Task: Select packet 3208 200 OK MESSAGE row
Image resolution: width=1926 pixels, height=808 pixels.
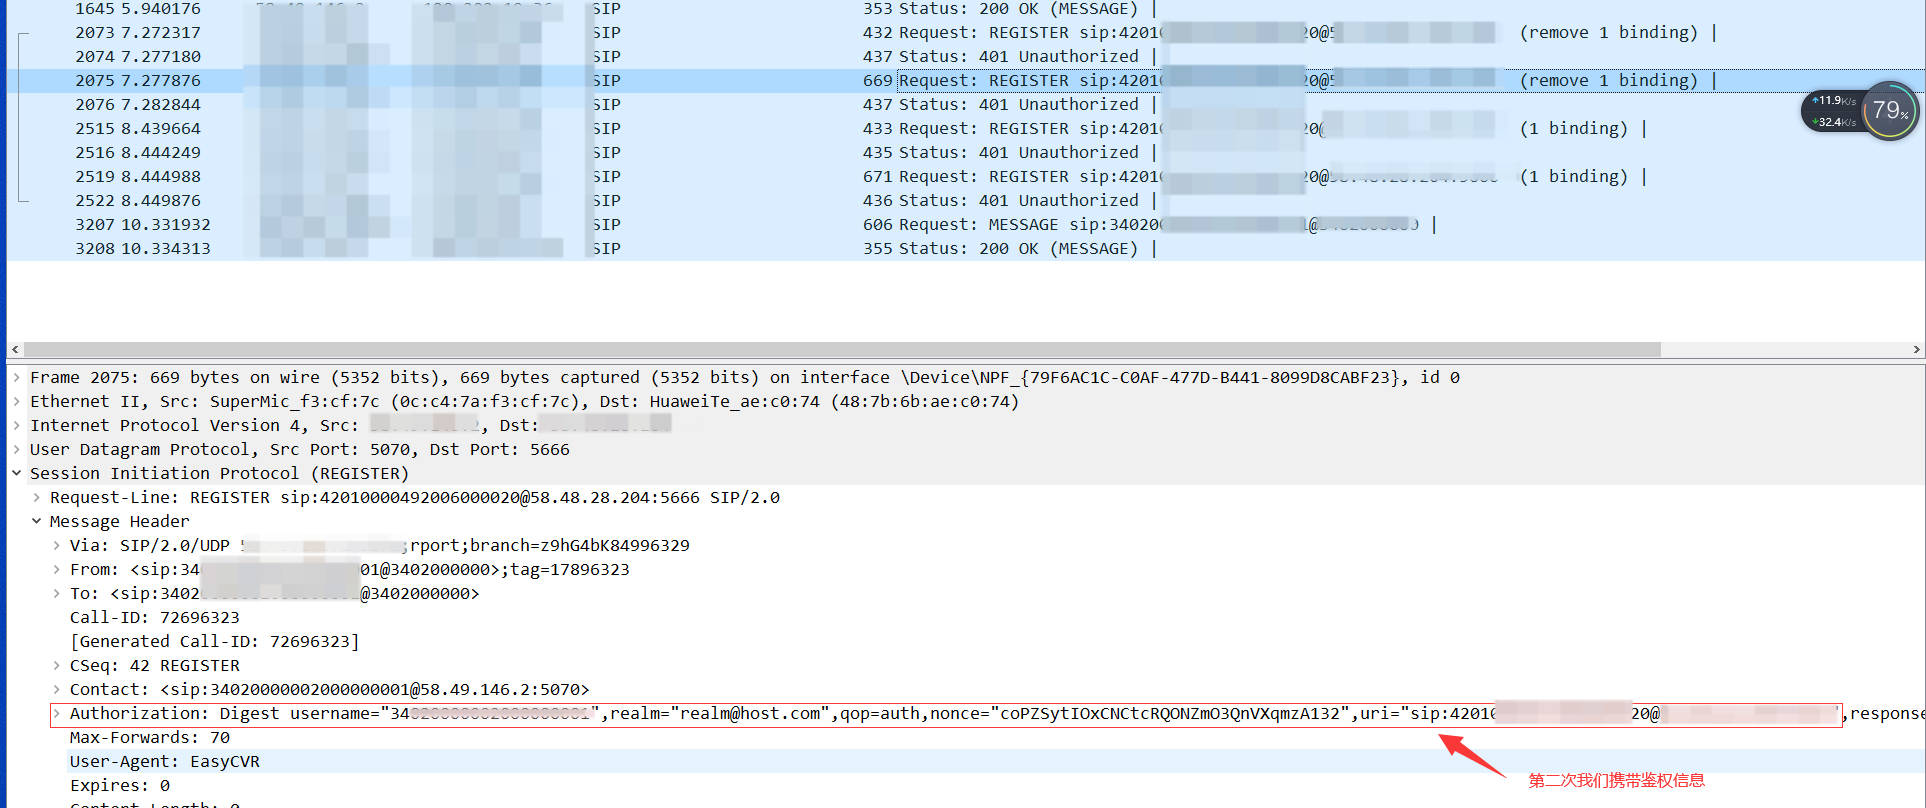Action: [965, 249]
